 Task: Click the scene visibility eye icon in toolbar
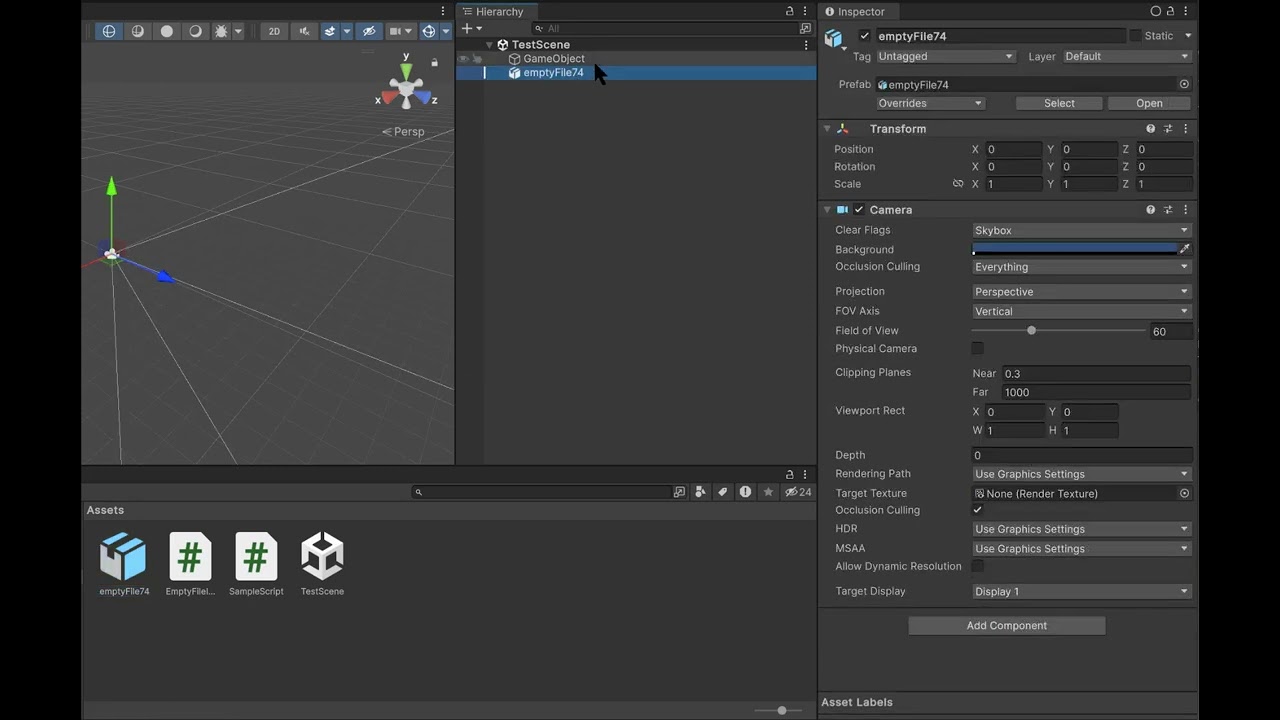(x=369, y=31)
